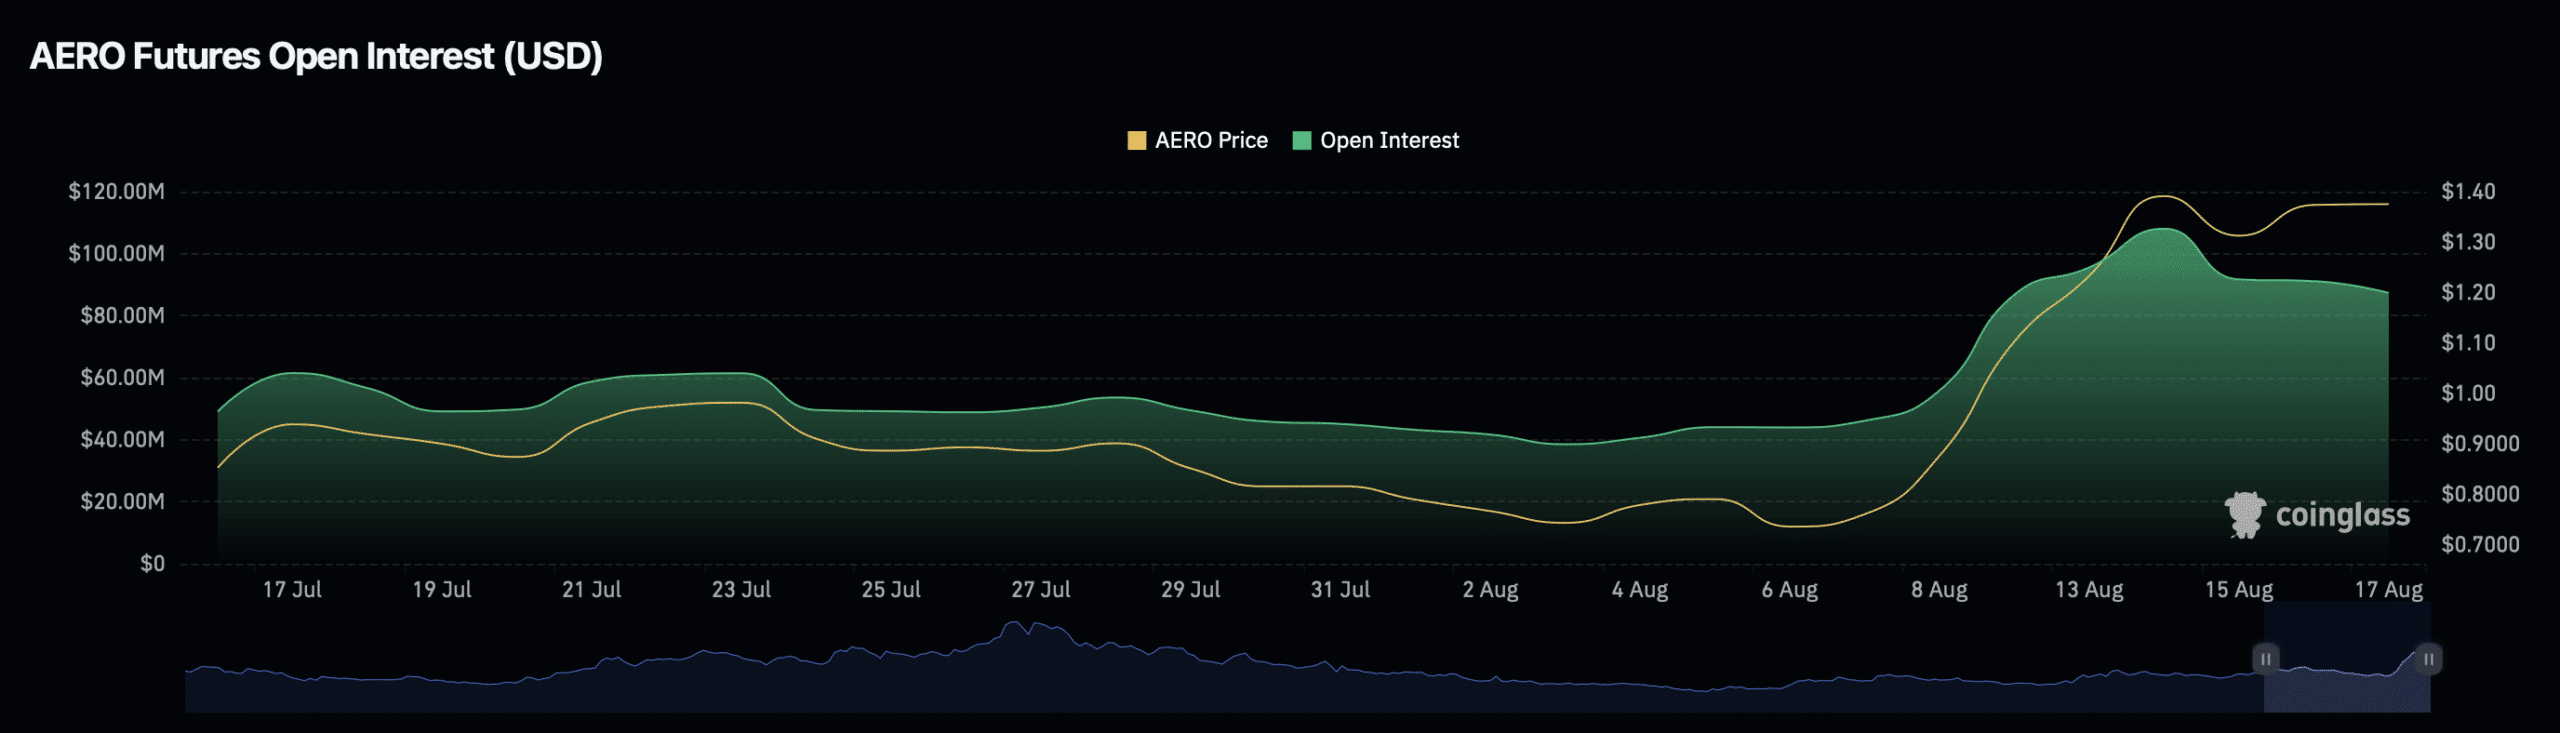
Task: Click the $0 y-axis label
Action: [x=152, y=563]
